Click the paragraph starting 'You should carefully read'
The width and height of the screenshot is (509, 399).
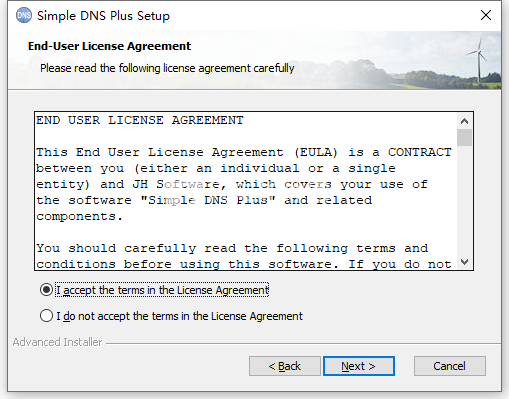click(x=244, y=256)
